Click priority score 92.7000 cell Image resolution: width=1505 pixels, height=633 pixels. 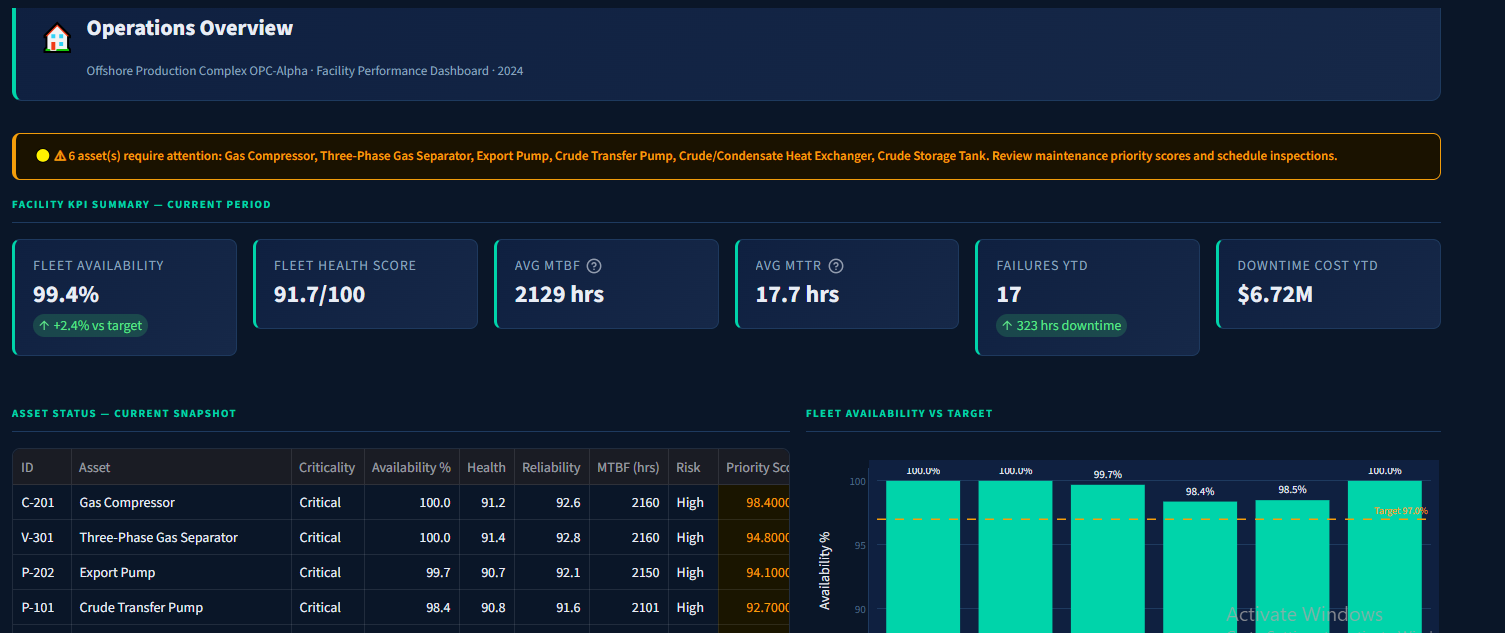tap(754, 607)
